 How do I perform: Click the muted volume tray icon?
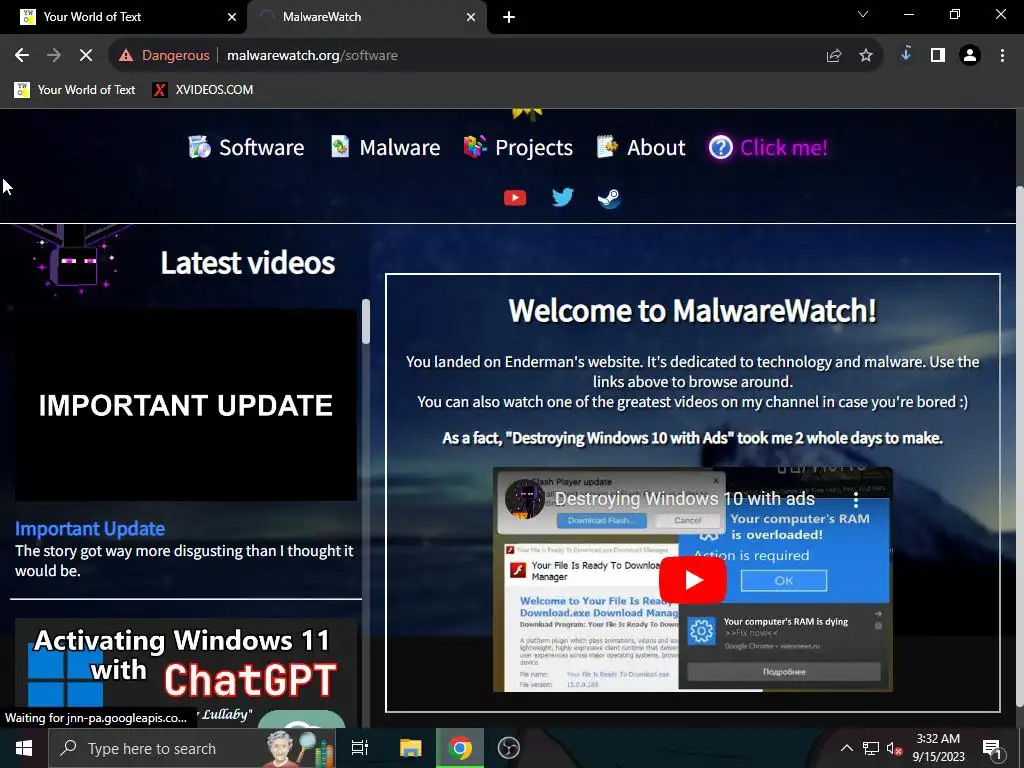click(x=894, y=748)
